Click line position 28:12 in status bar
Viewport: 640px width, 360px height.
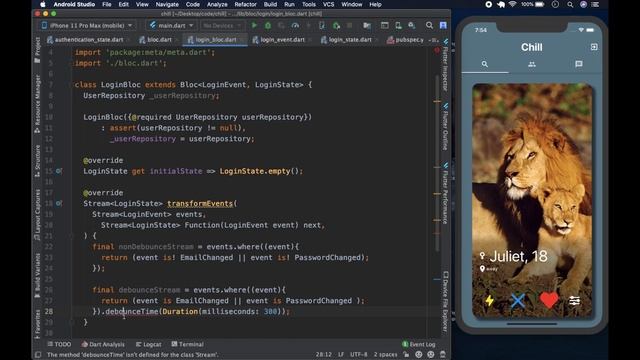[323, 354]
